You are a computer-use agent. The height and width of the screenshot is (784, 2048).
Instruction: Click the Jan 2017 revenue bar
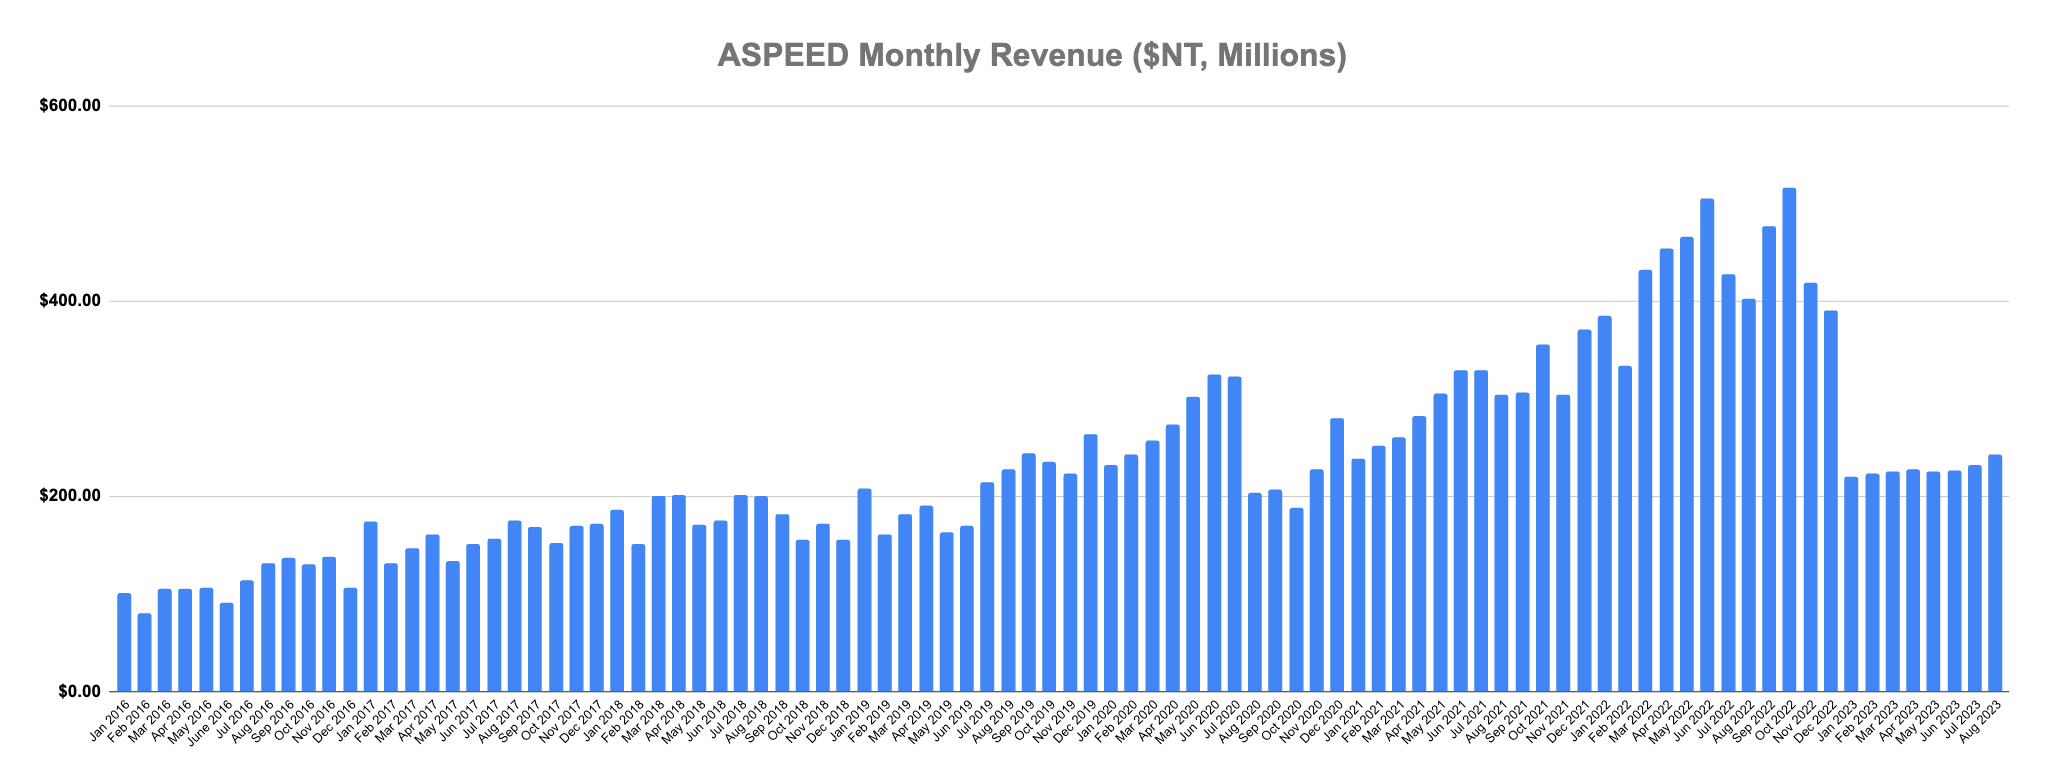coord(370,606)
